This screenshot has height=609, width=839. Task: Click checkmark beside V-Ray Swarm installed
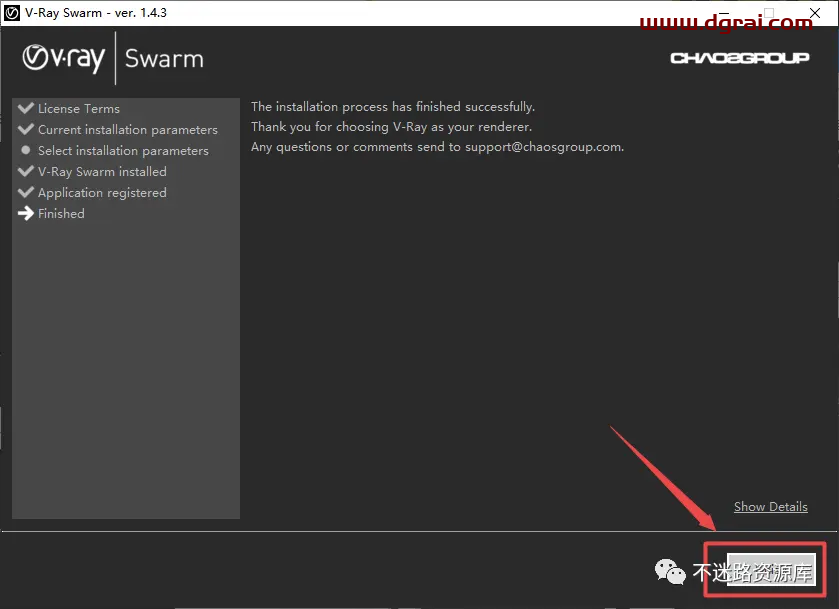(x=26, y=171)
